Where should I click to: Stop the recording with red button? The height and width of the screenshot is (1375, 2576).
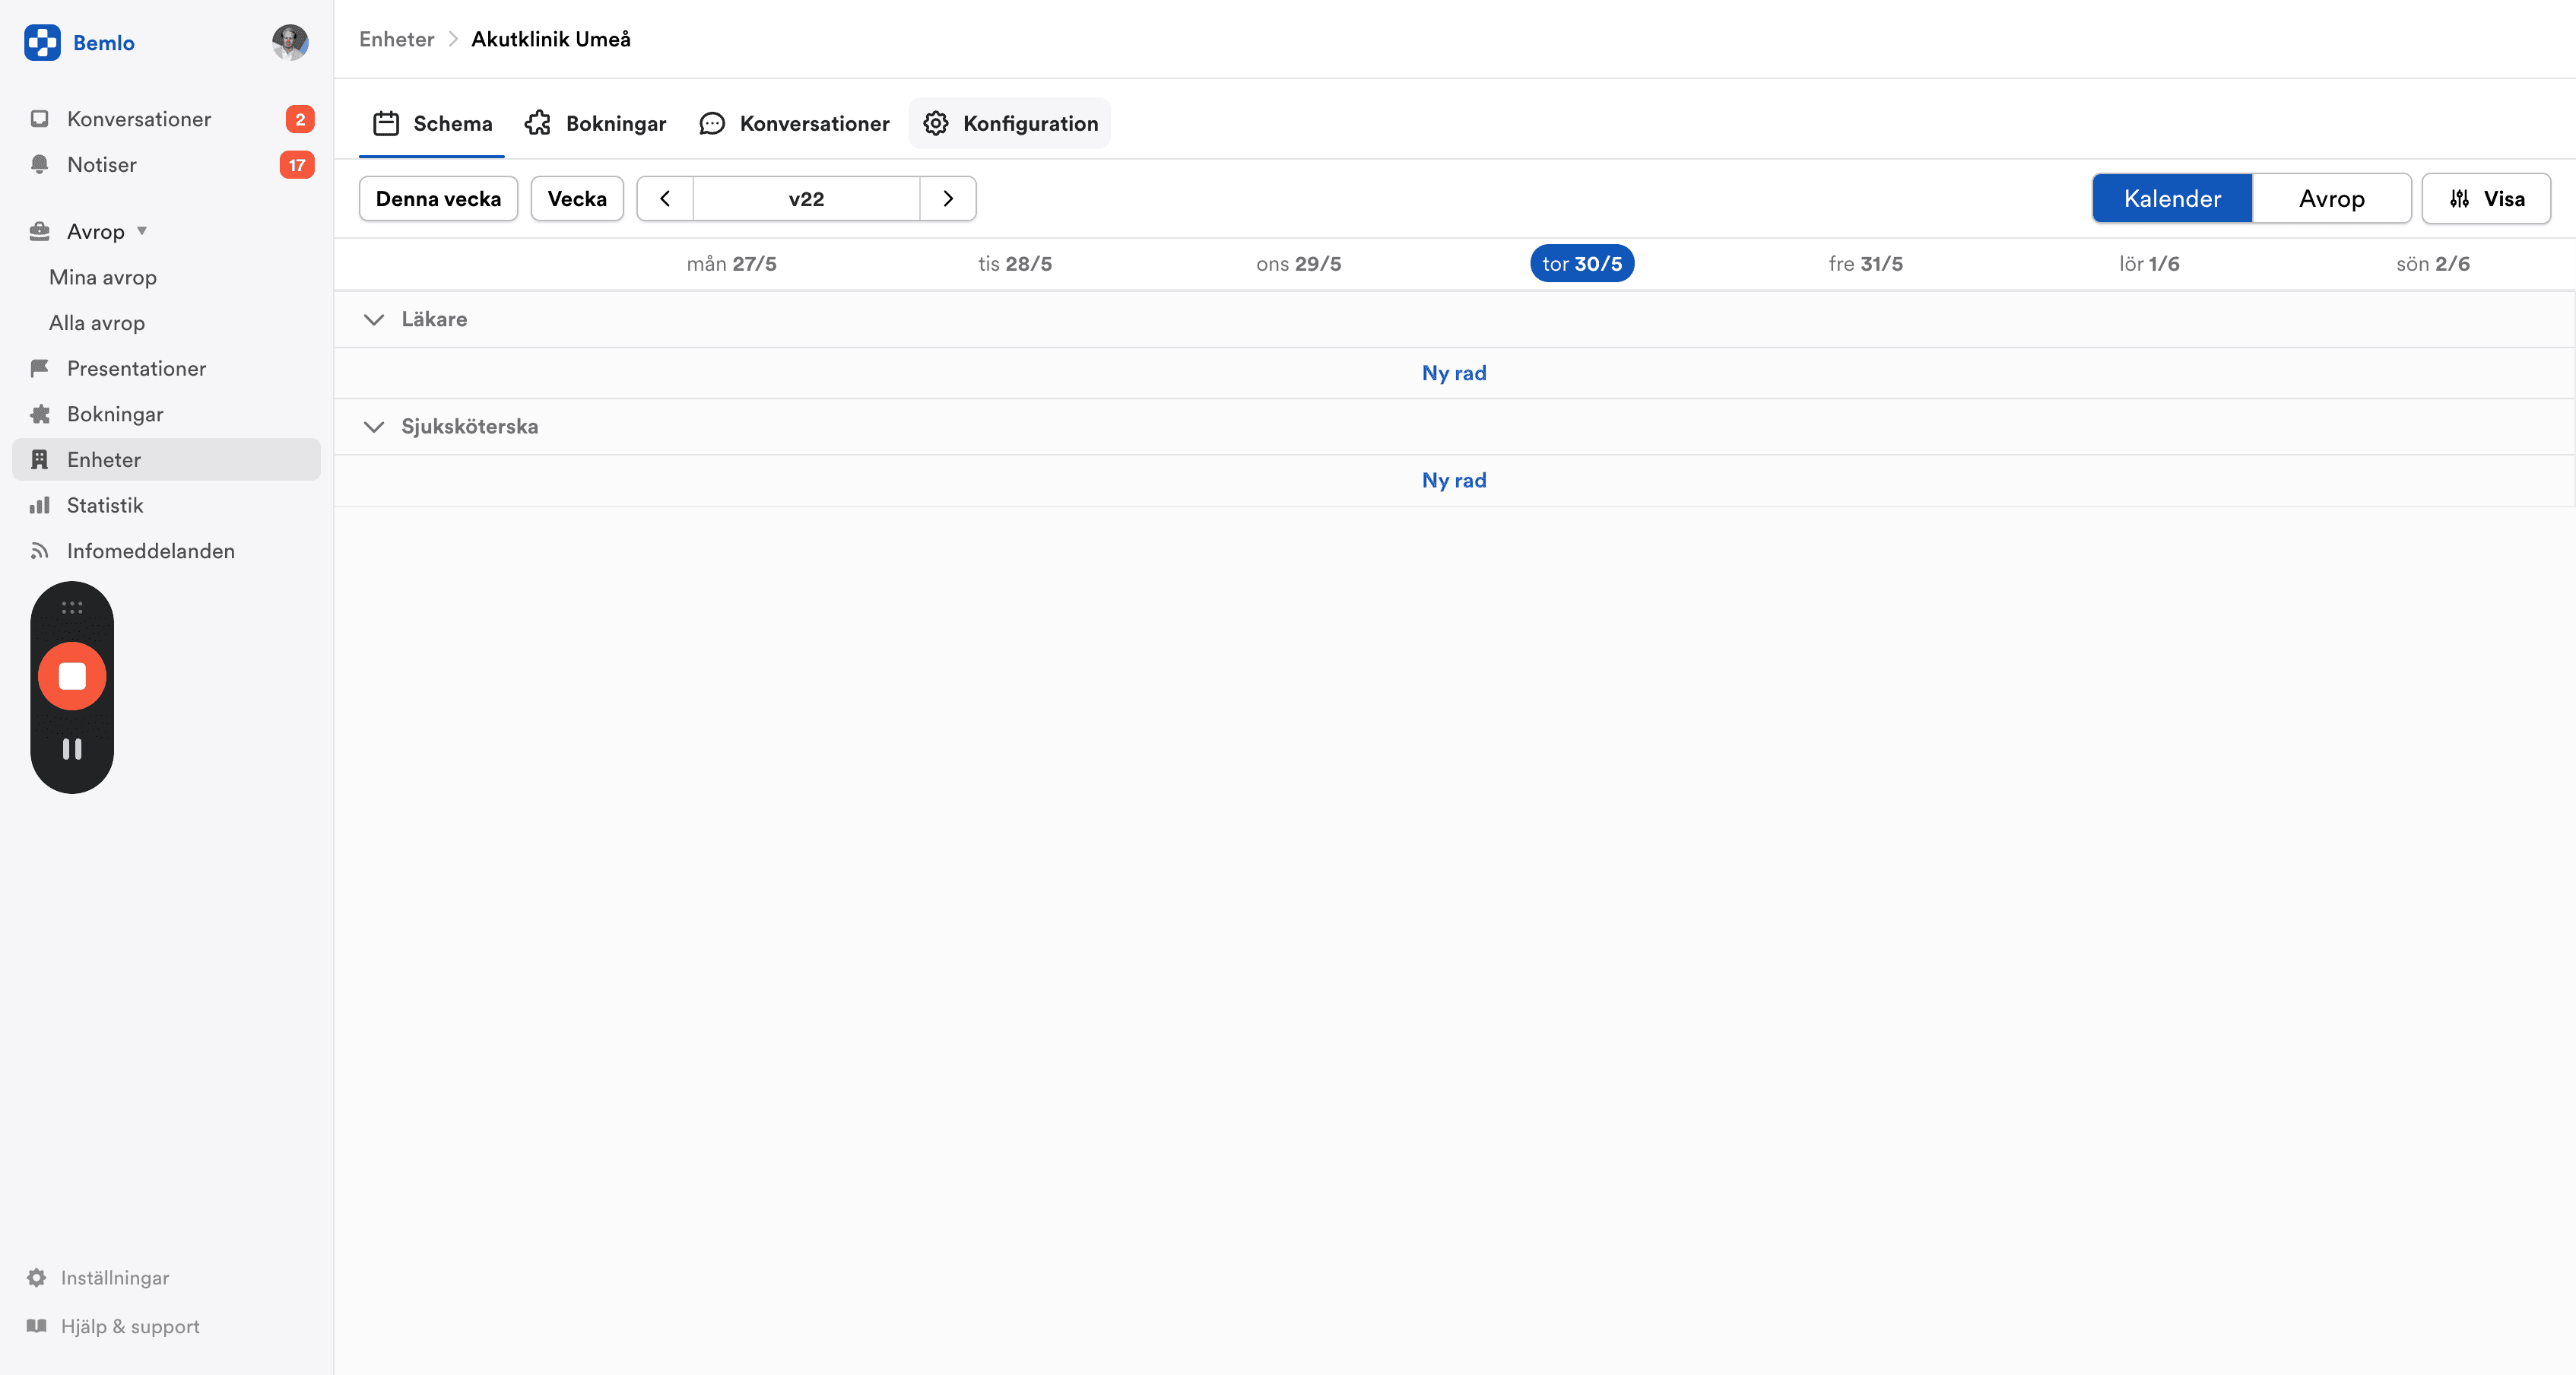click(x=72, y=676)
